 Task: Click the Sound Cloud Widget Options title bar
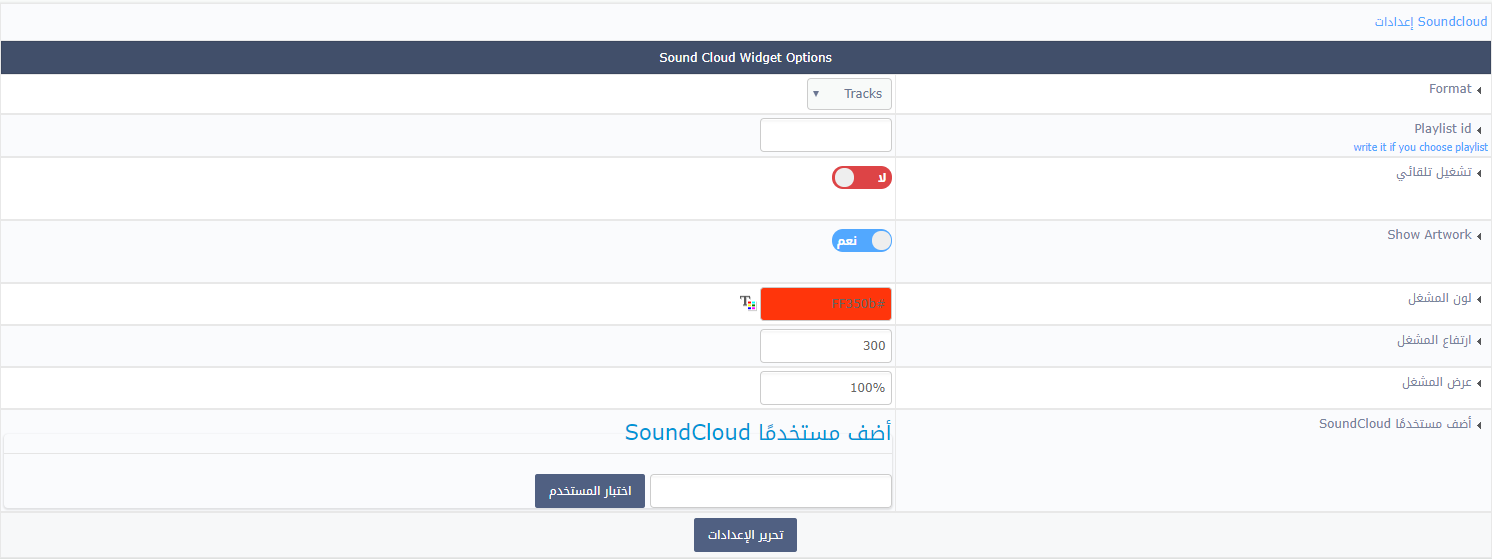point(746,58)
